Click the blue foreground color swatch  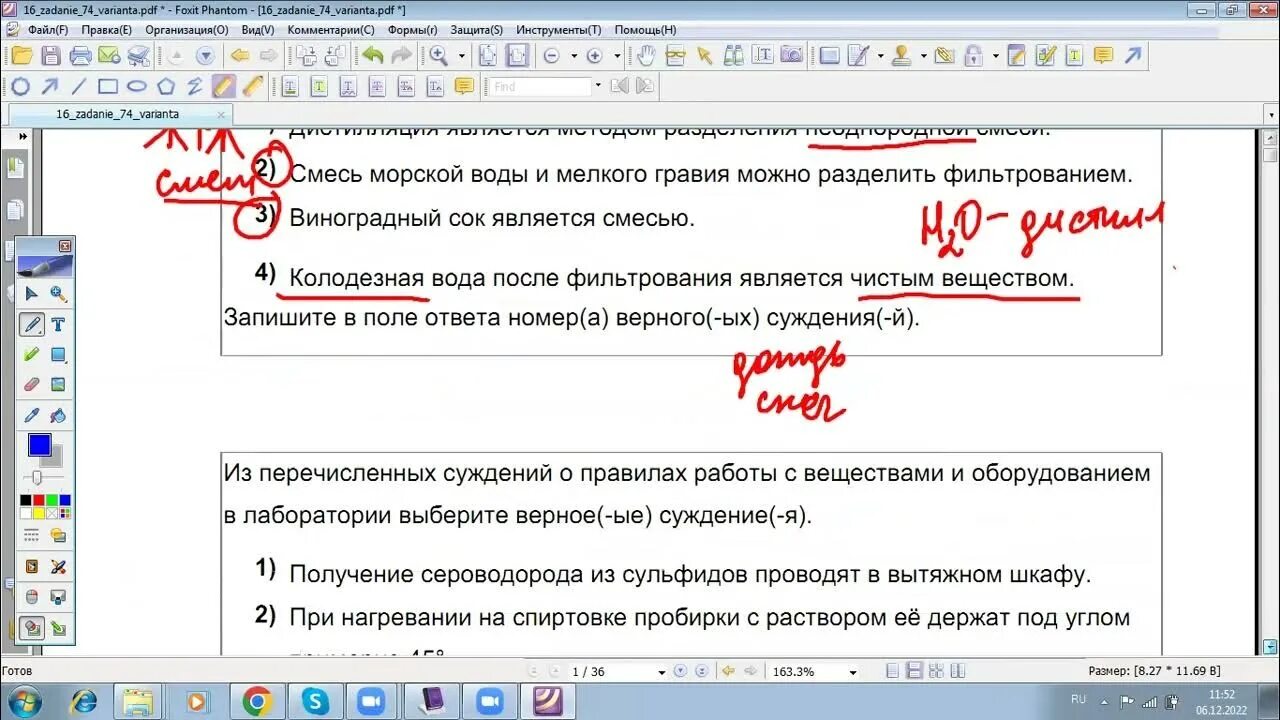click(39, 445)
